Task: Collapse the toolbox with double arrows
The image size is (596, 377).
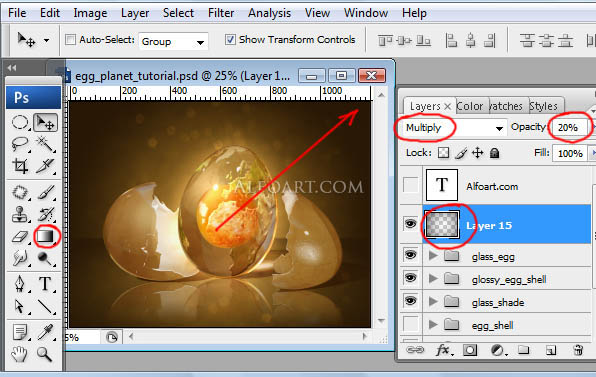Action: 12,68
